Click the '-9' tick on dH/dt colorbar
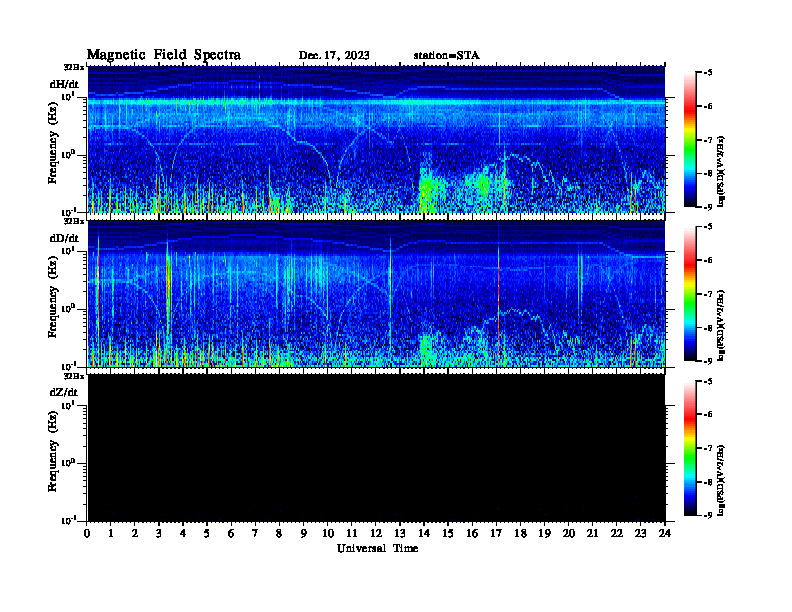This screenshot has height=612, width=792. [x=708, y=207]
